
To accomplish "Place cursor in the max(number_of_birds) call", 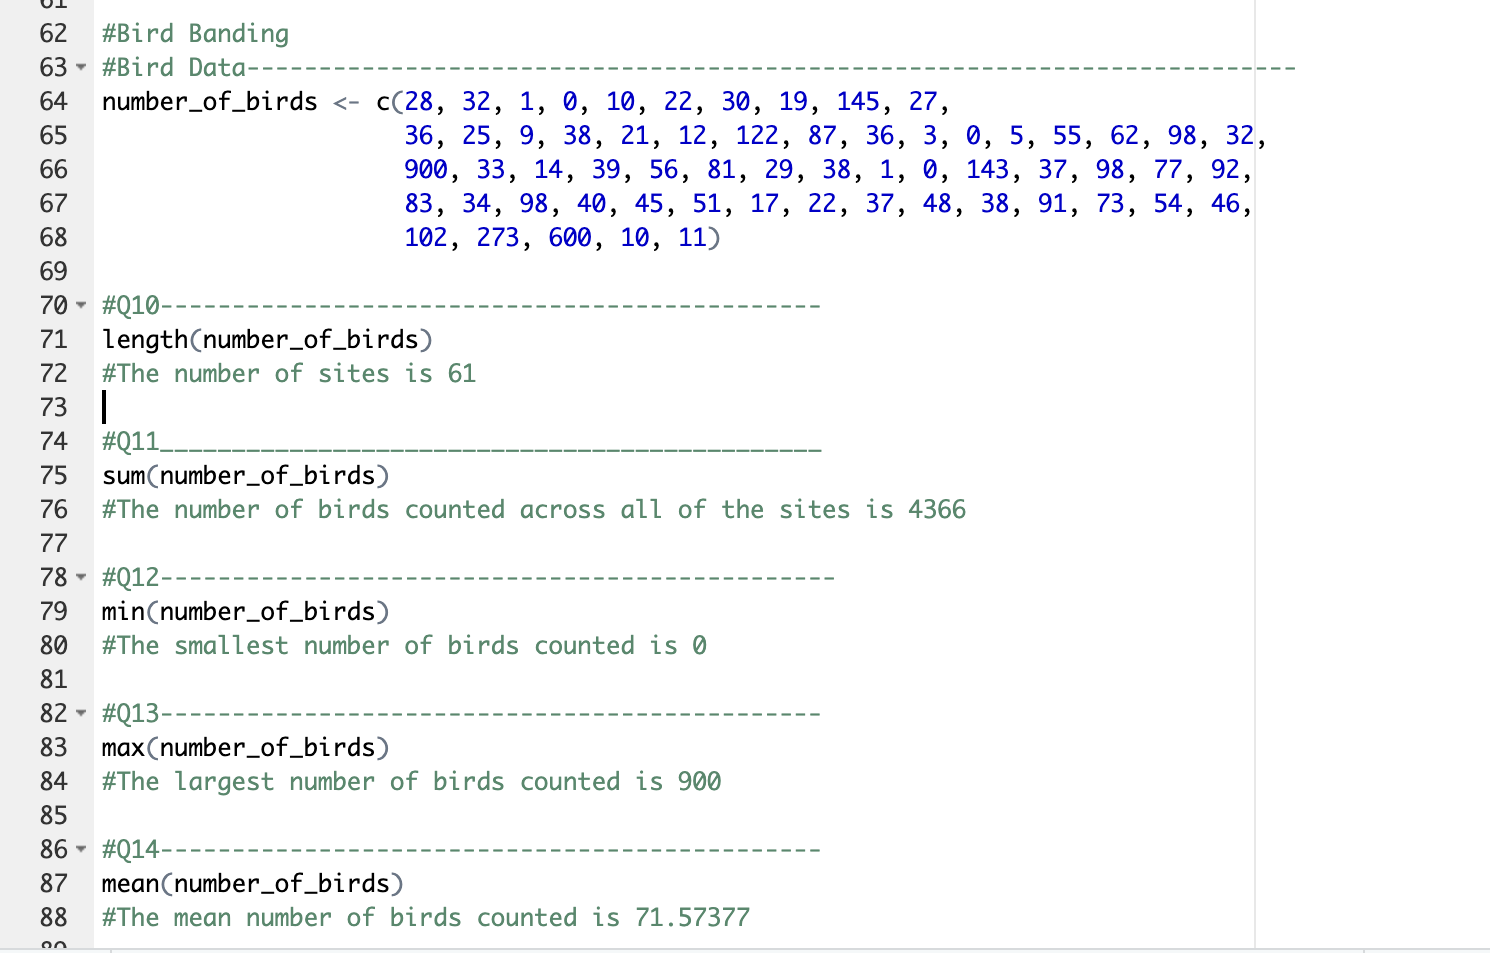I will click(x=245, y=747).
